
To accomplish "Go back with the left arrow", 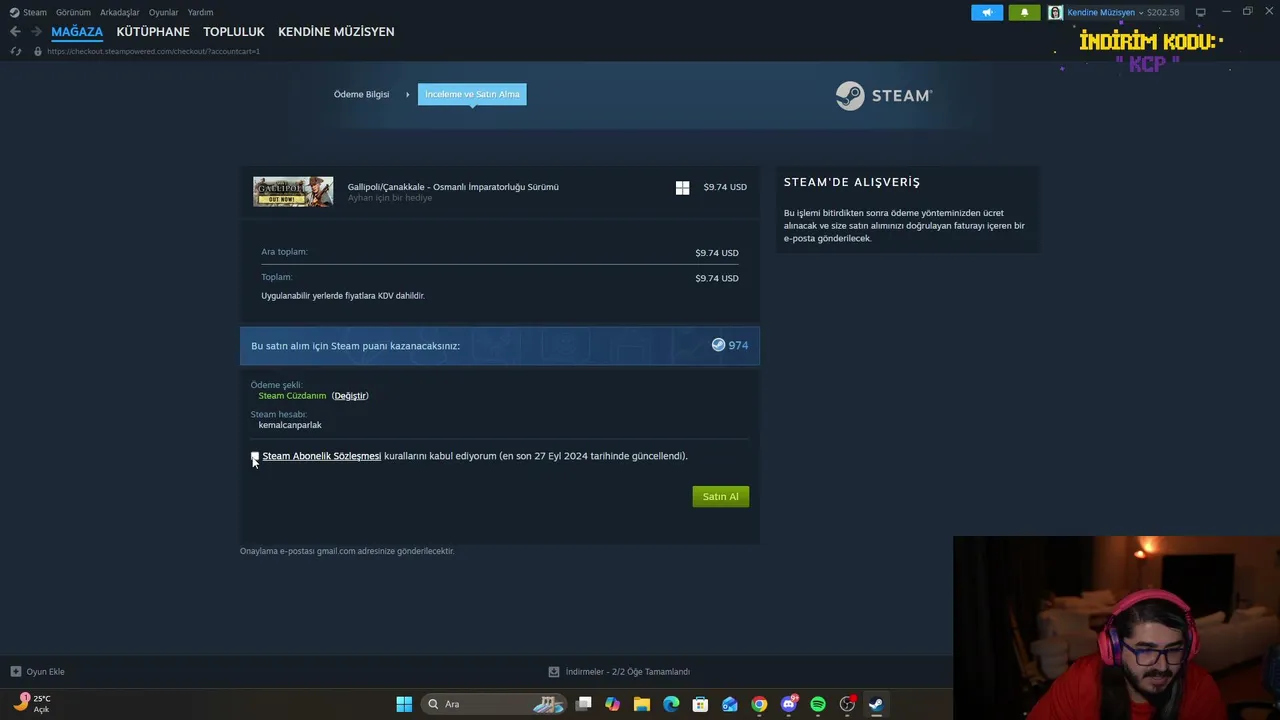I will (x=15, y=32).
